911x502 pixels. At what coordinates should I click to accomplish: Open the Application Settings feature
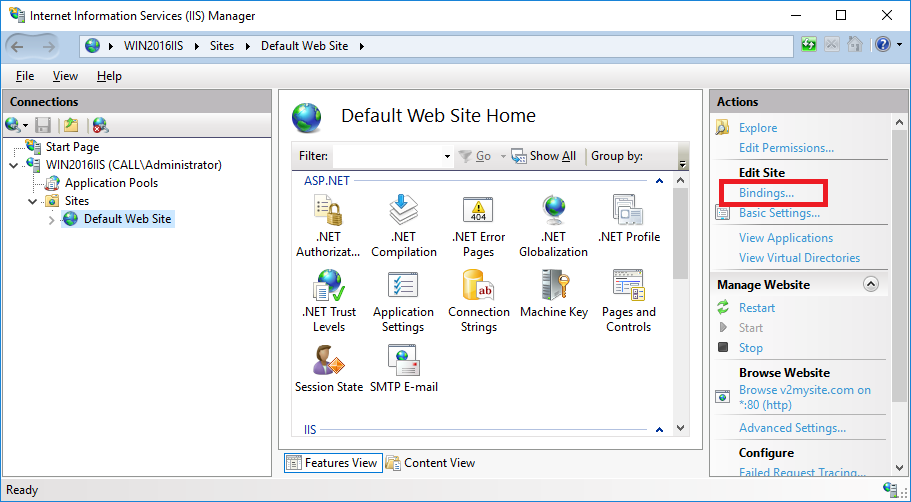tap(403, 300)
